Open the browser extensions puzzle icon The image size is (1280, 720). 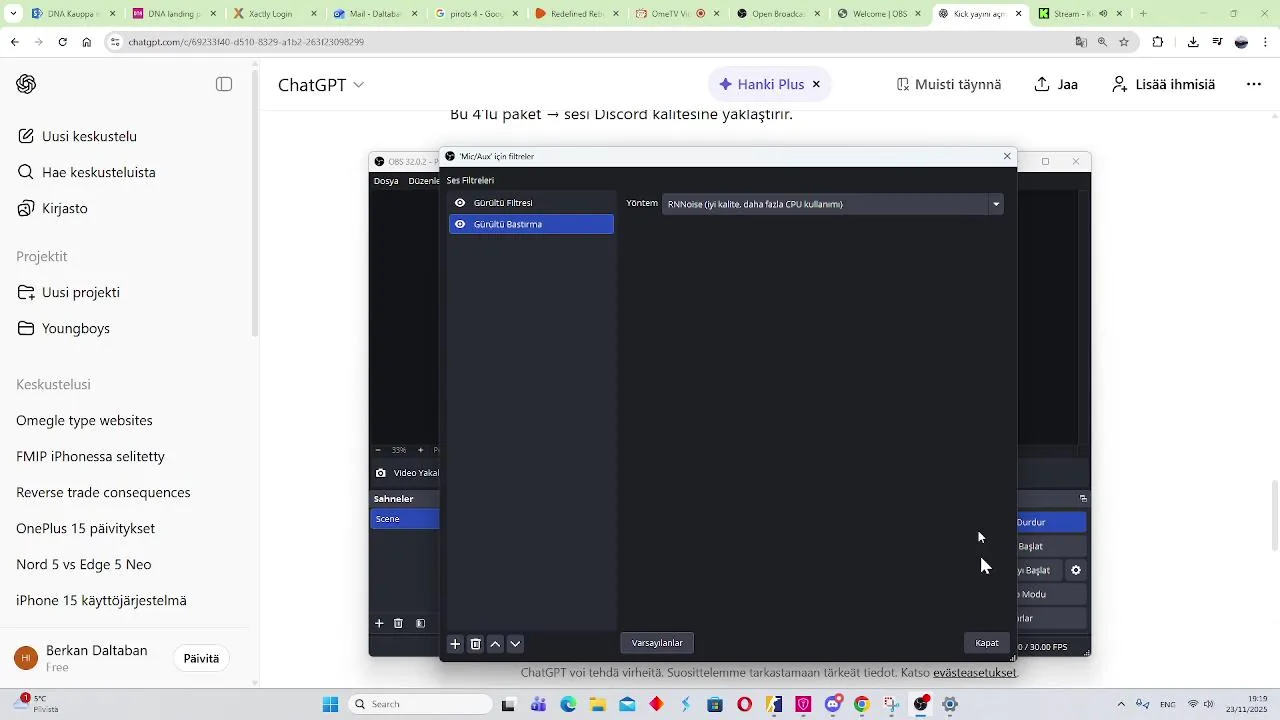tap(1158, 42)
